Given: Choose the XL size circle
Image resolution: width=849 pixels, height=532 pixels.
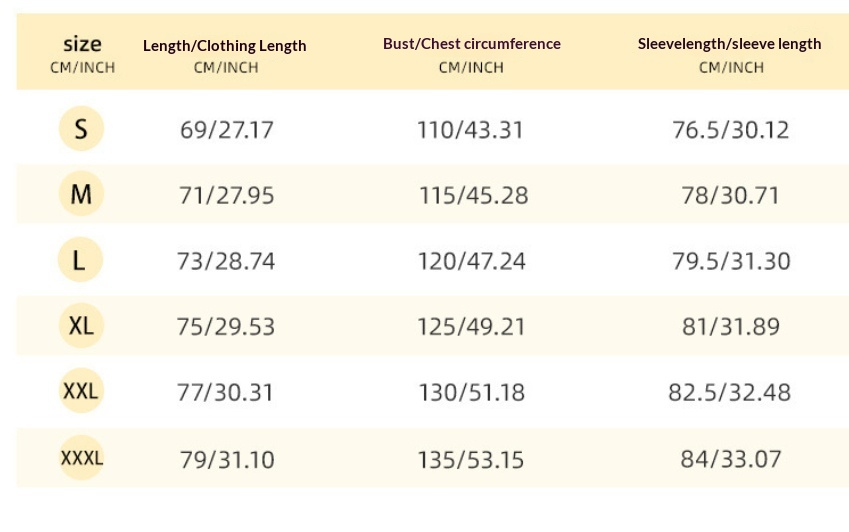Looking at the screenshot, I should click(81, 327).
